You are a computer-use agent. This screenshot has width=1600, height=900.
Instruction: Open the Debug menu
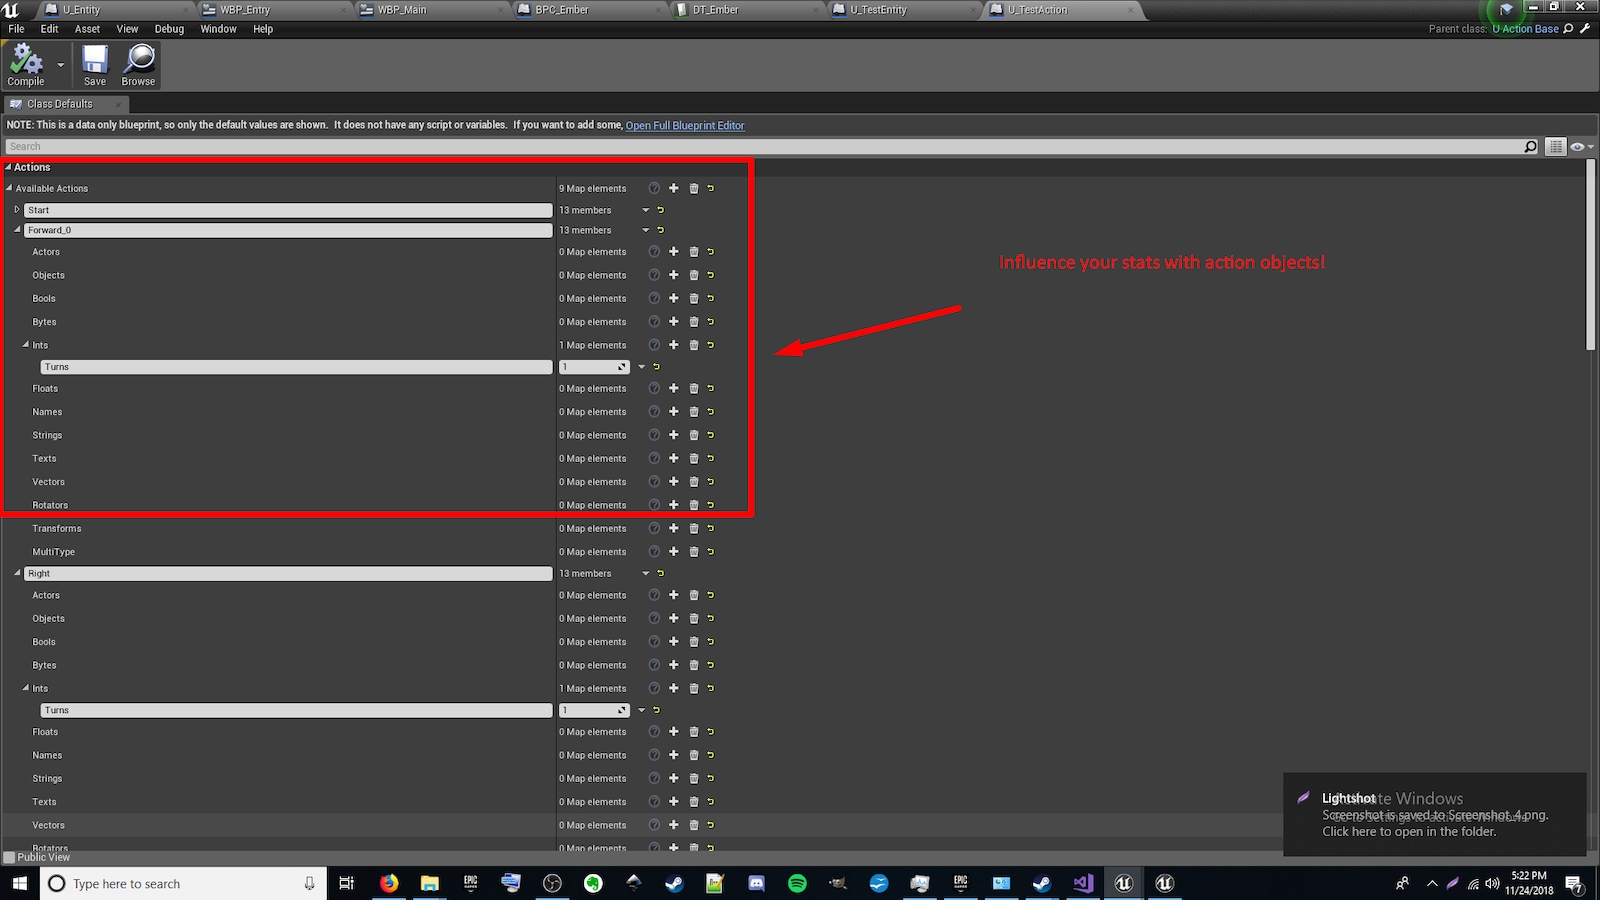coord(168,29)
